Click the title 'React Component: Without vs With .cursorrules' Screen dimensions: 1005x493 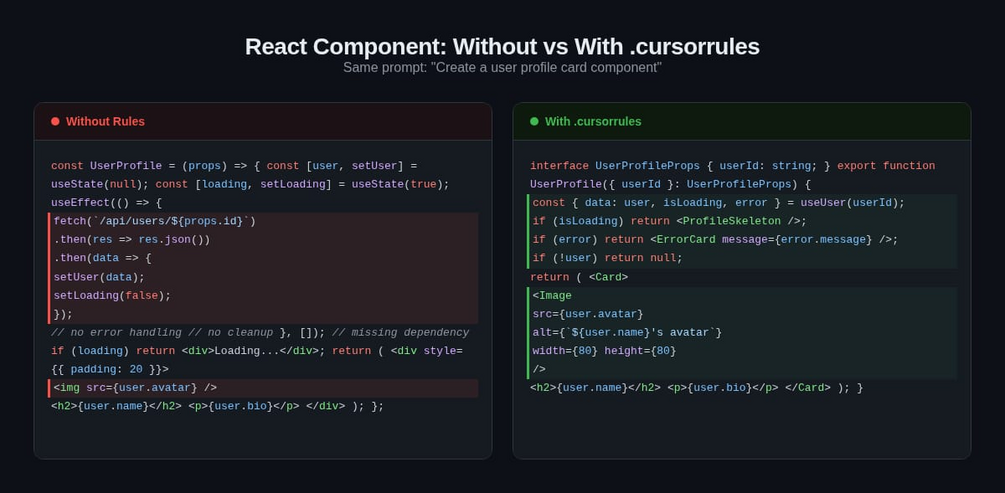point(502,47)
